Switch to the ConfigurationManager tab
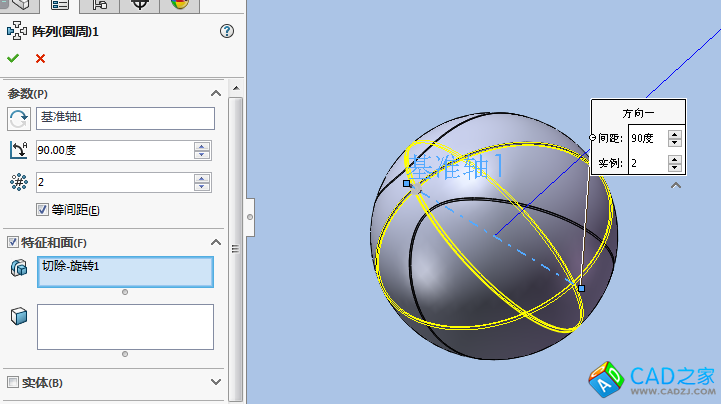 pos(101,5)
